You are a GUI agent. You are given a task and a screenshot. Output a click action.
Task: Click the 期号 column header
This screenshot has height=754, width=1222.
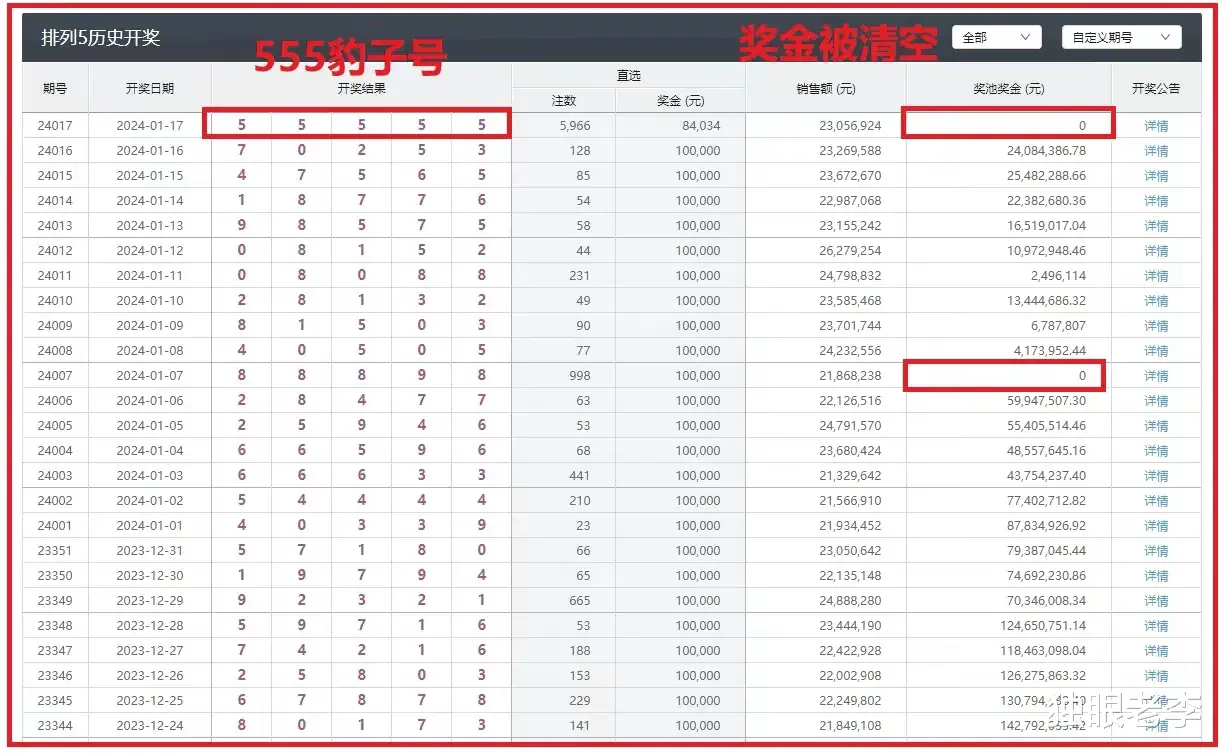click(55, 88)
